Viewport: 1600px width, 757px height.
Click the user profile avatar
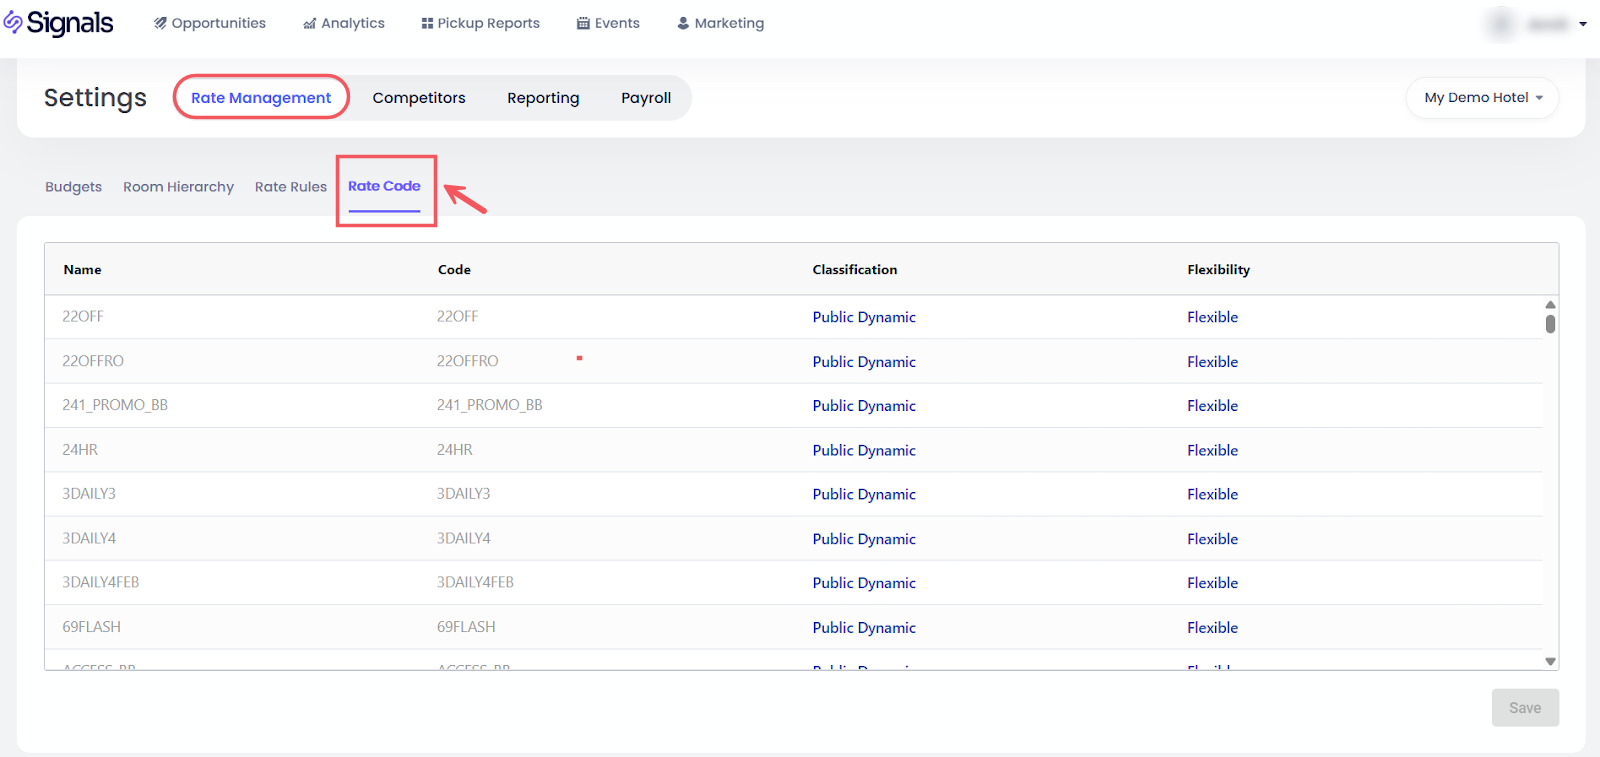pos(1501,24)
